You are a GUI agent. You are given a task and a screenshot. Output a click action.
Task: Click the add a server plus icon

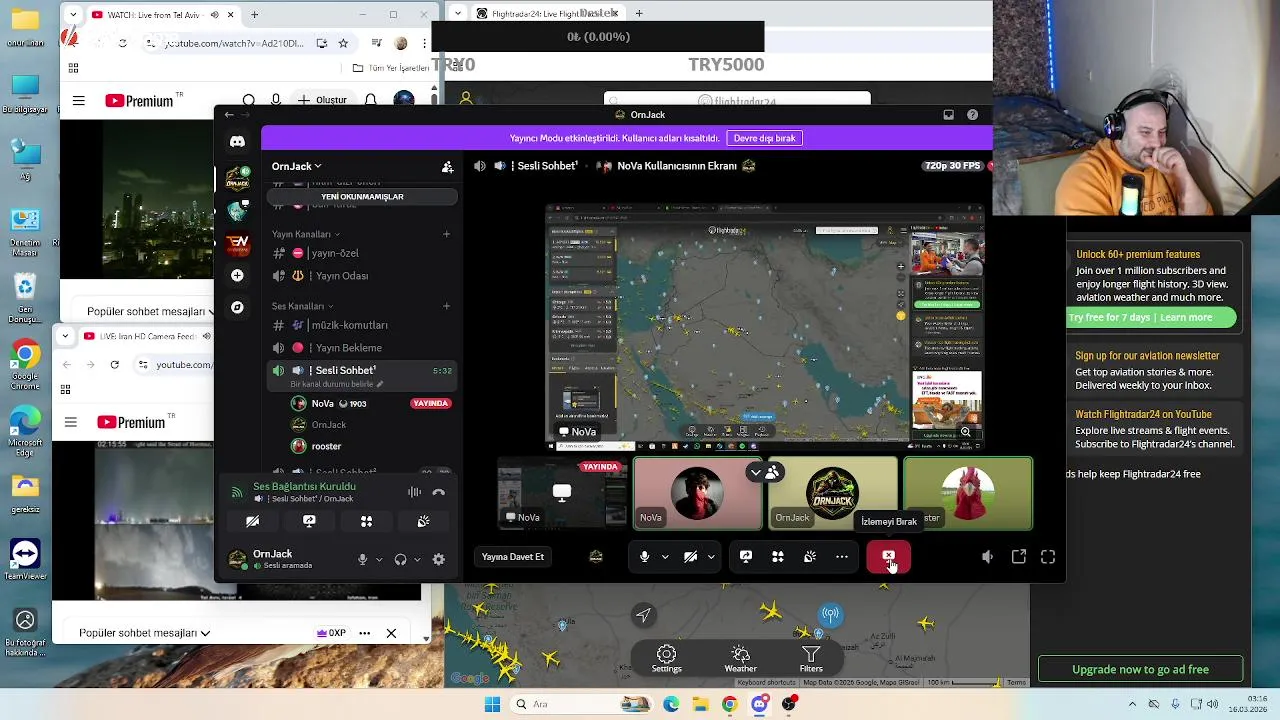point(237,275)
